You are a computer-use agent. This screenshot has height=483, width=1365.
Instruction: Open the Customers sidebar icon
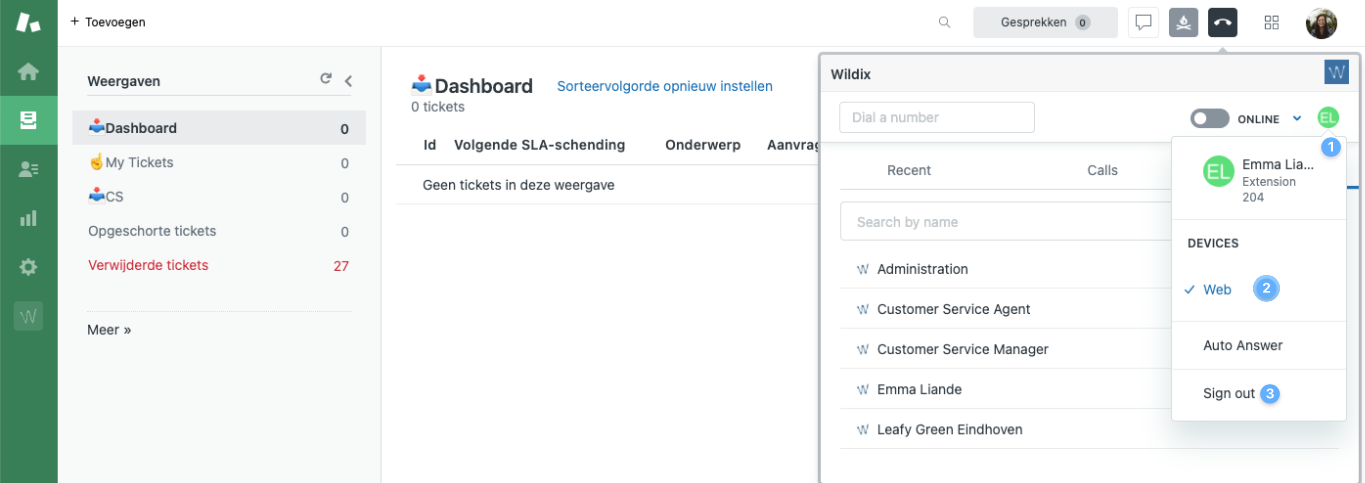(28, 169)
